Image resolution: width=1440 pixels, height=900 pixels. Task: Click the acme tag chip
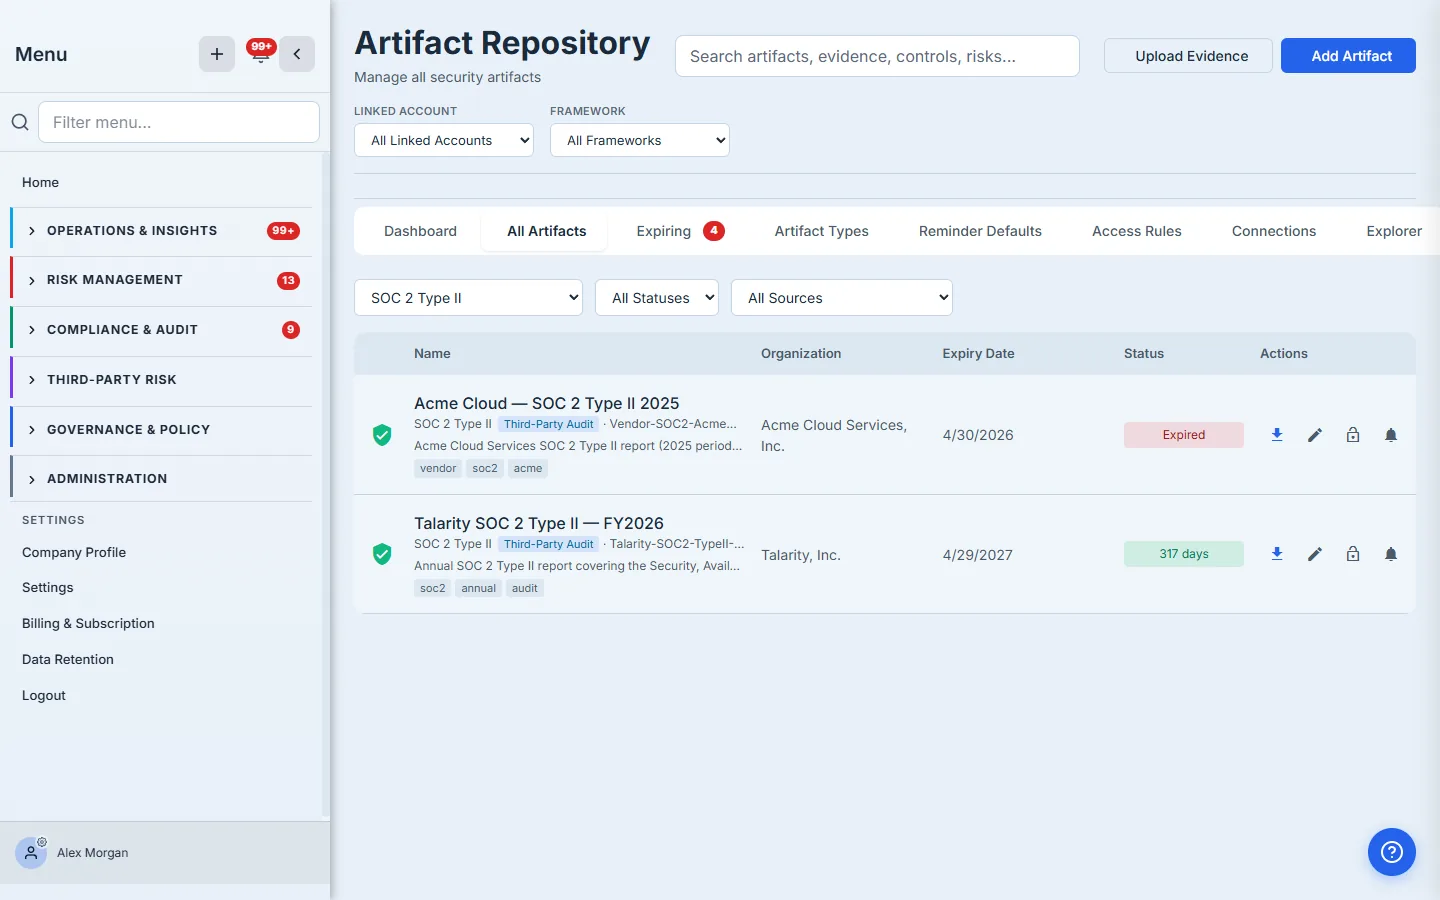(528, 468)
